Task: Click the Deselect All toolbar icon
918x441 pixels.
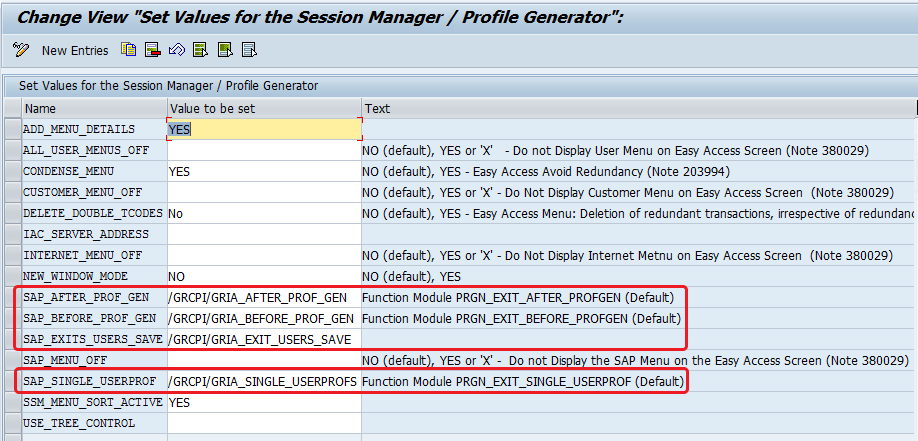Action: tap(249, 49)
